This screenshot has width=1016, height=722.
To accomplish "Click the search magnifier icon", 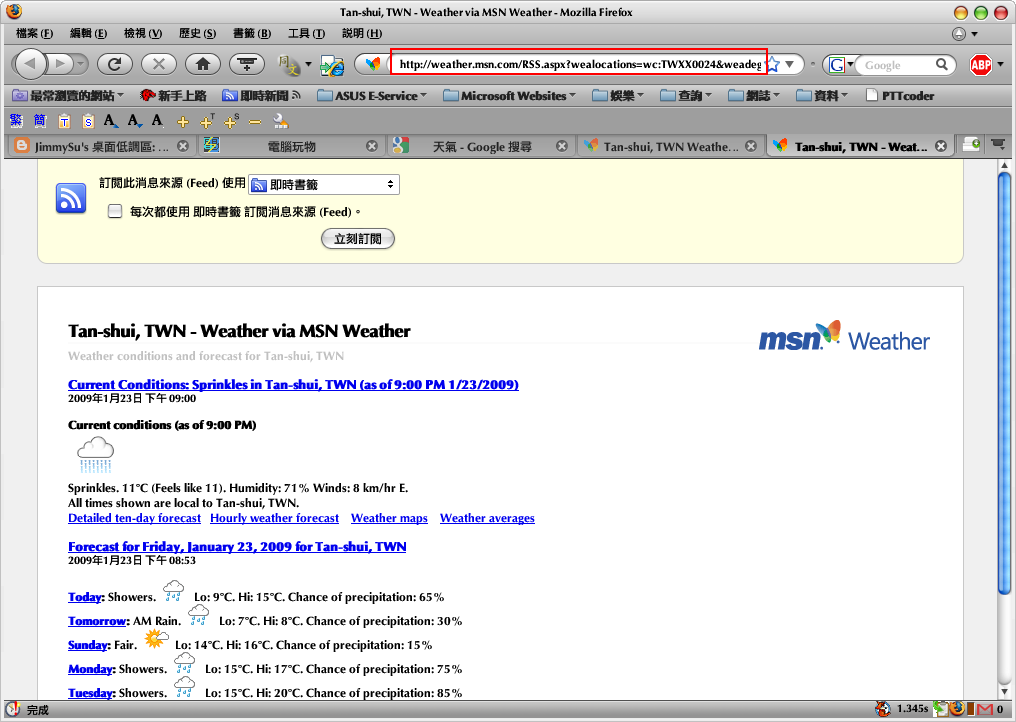I will 941,64.
